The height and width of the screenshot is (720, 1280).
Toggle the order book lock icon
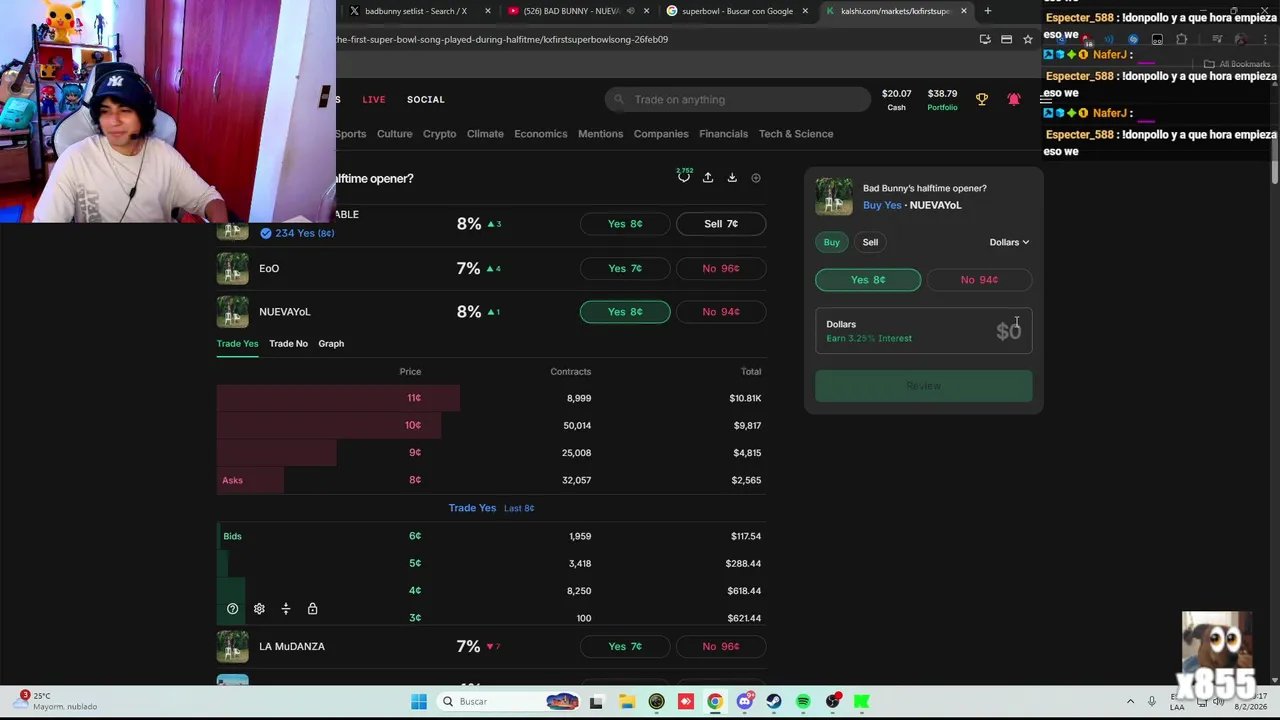[x=312, y=609]
